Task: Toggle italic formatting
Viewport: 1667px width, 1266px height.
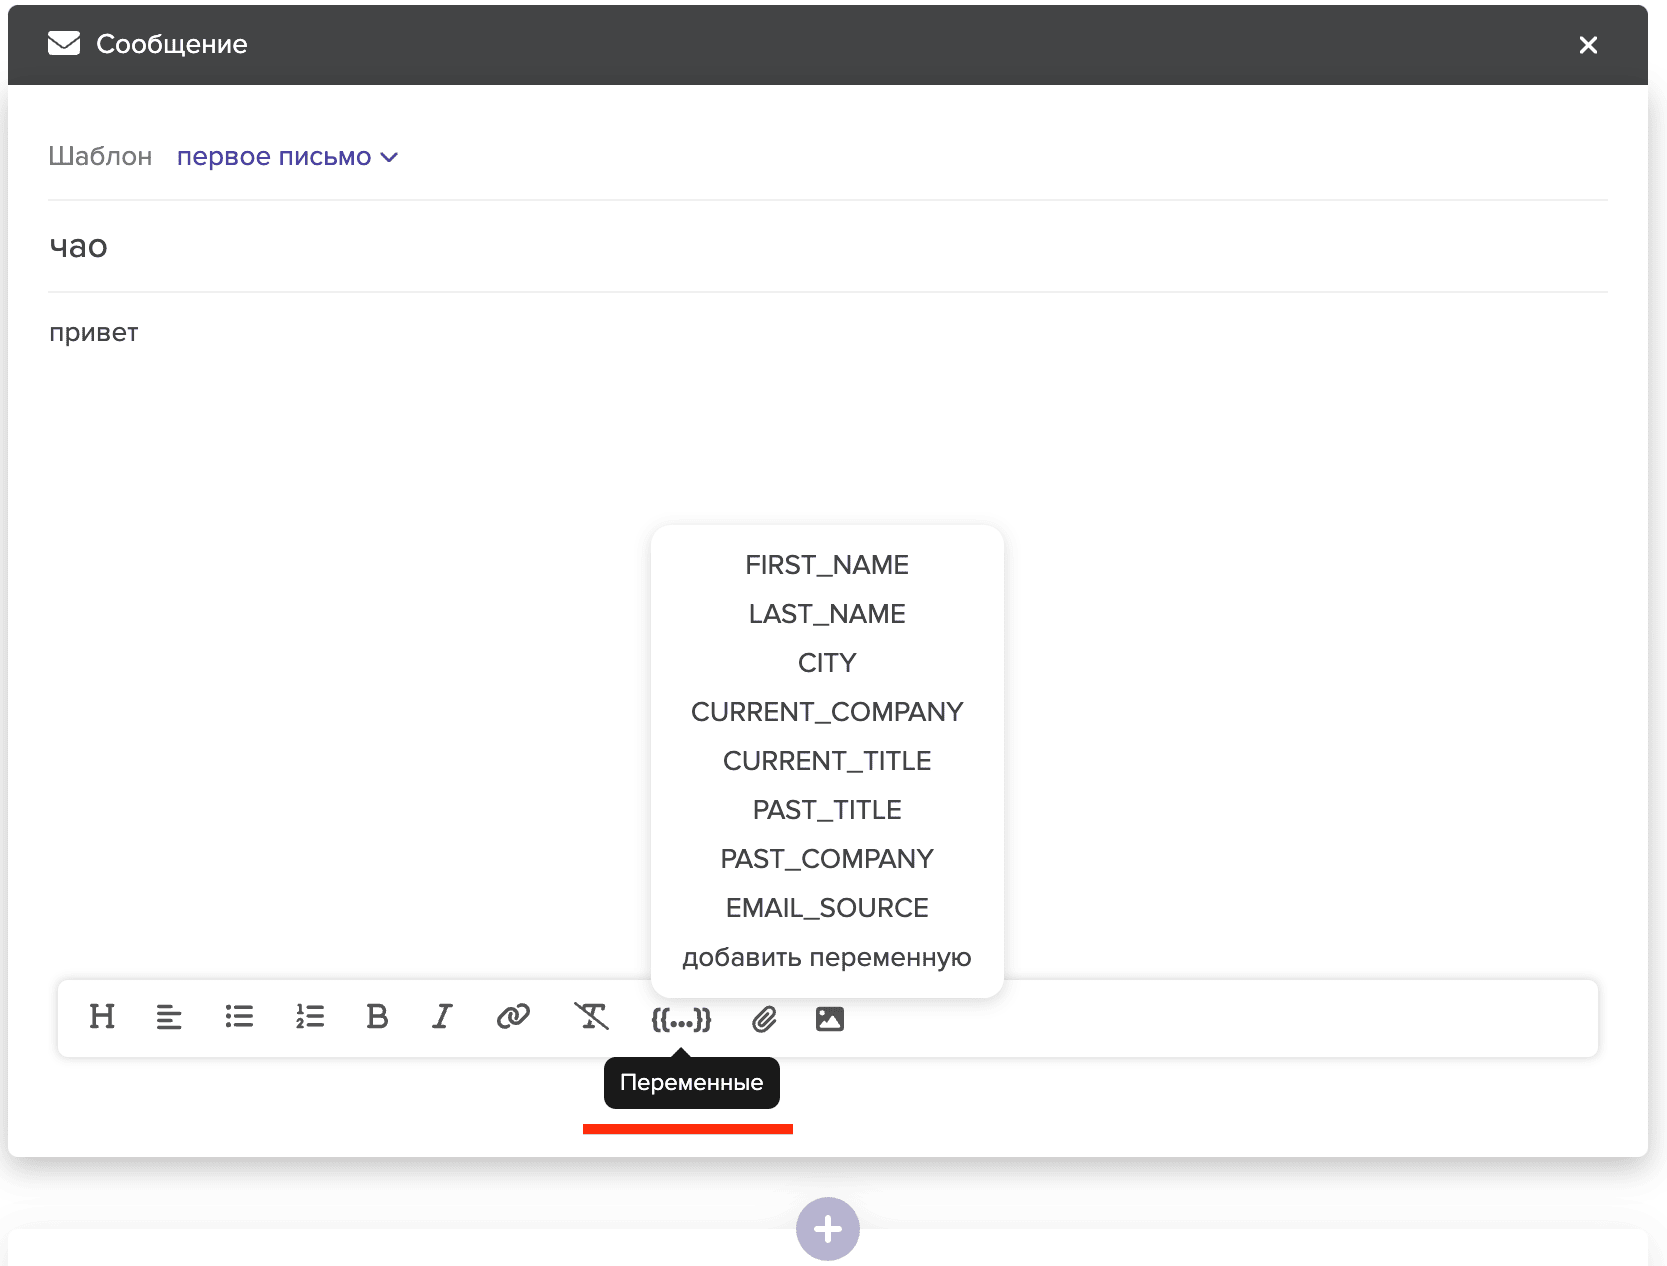Action: coord(442,1017)
